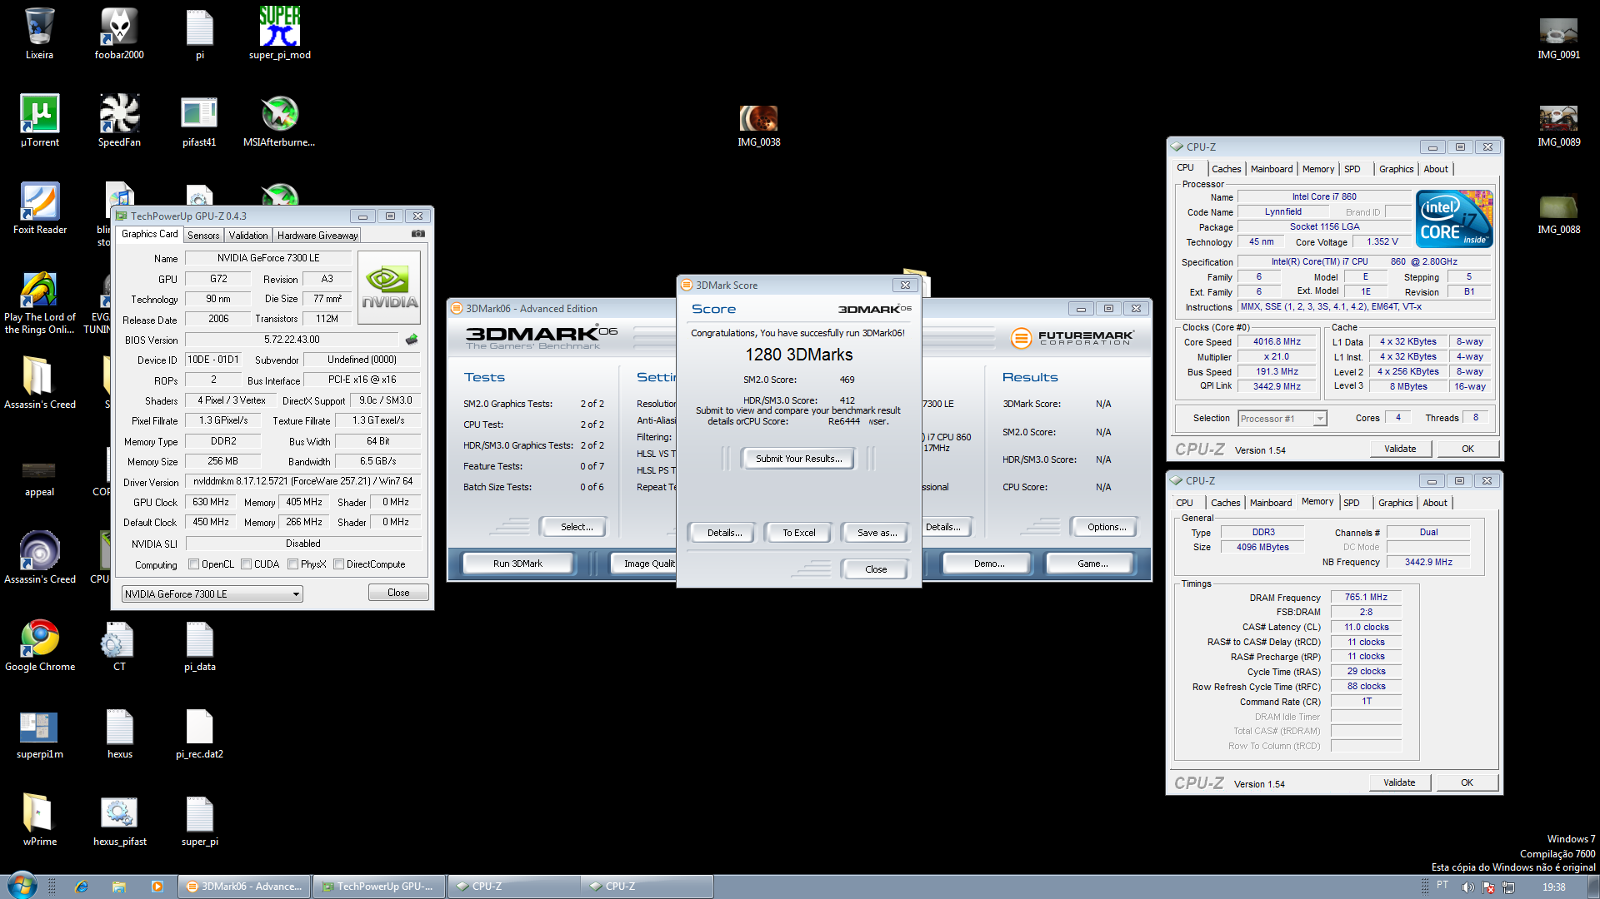Click Validate in top CPU-Z window
Viewport: 1600px width, 899px height.
coord(1400,448)
